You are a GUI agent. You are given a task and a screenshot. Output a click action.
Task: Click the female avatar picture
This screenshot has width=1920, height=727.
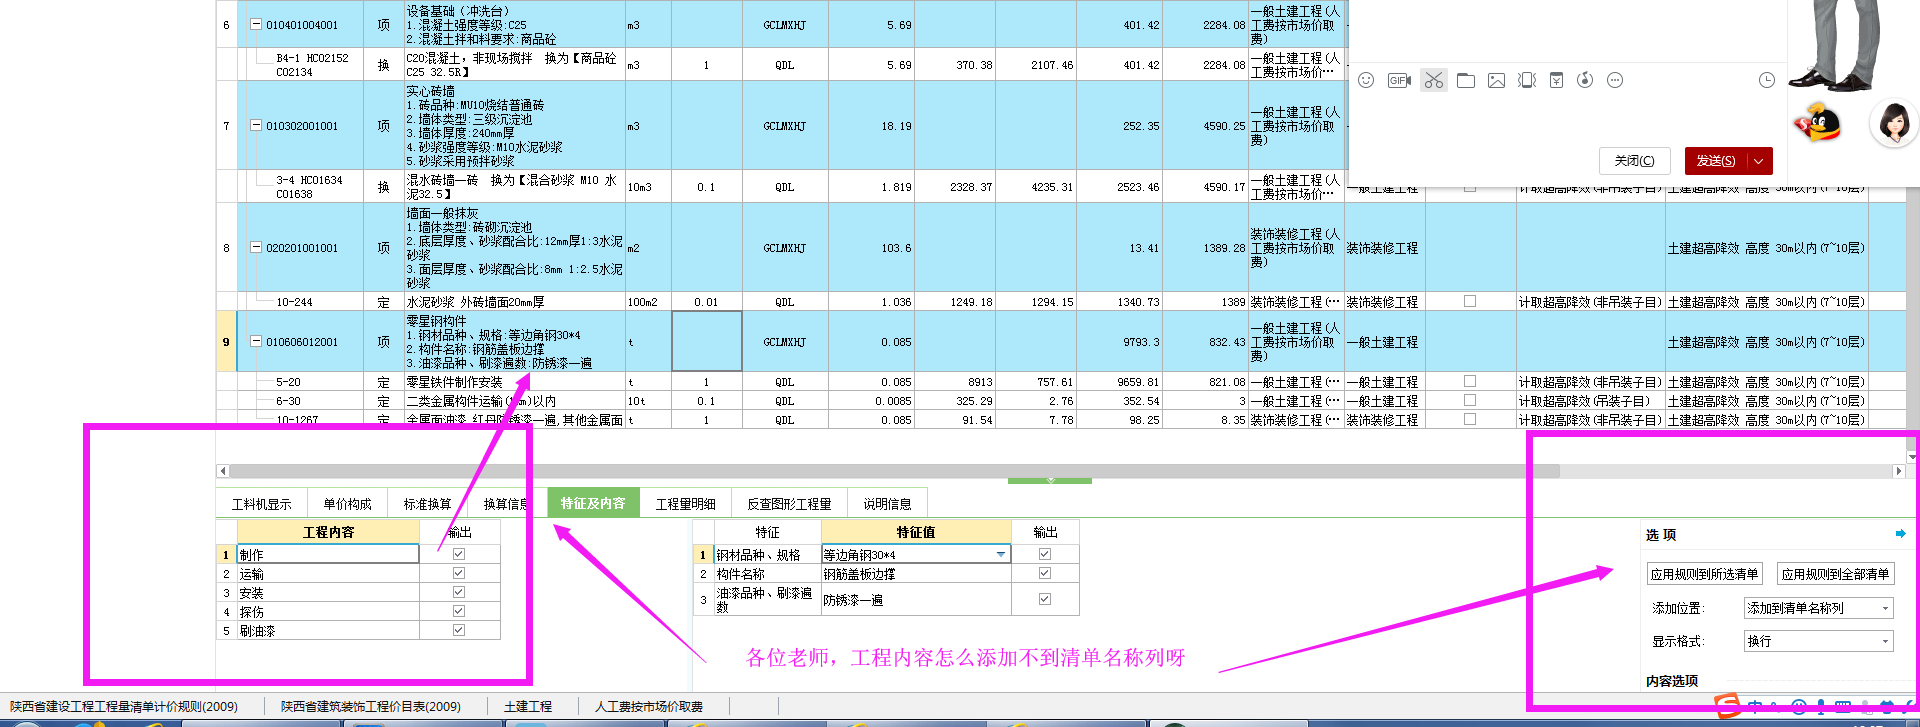point(1894,124)
